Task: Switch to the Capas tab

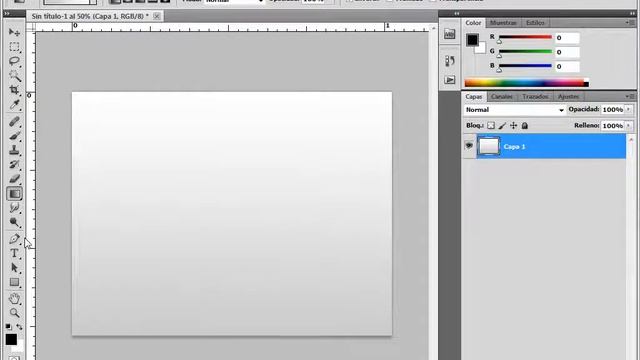Action: click(474, 97)
